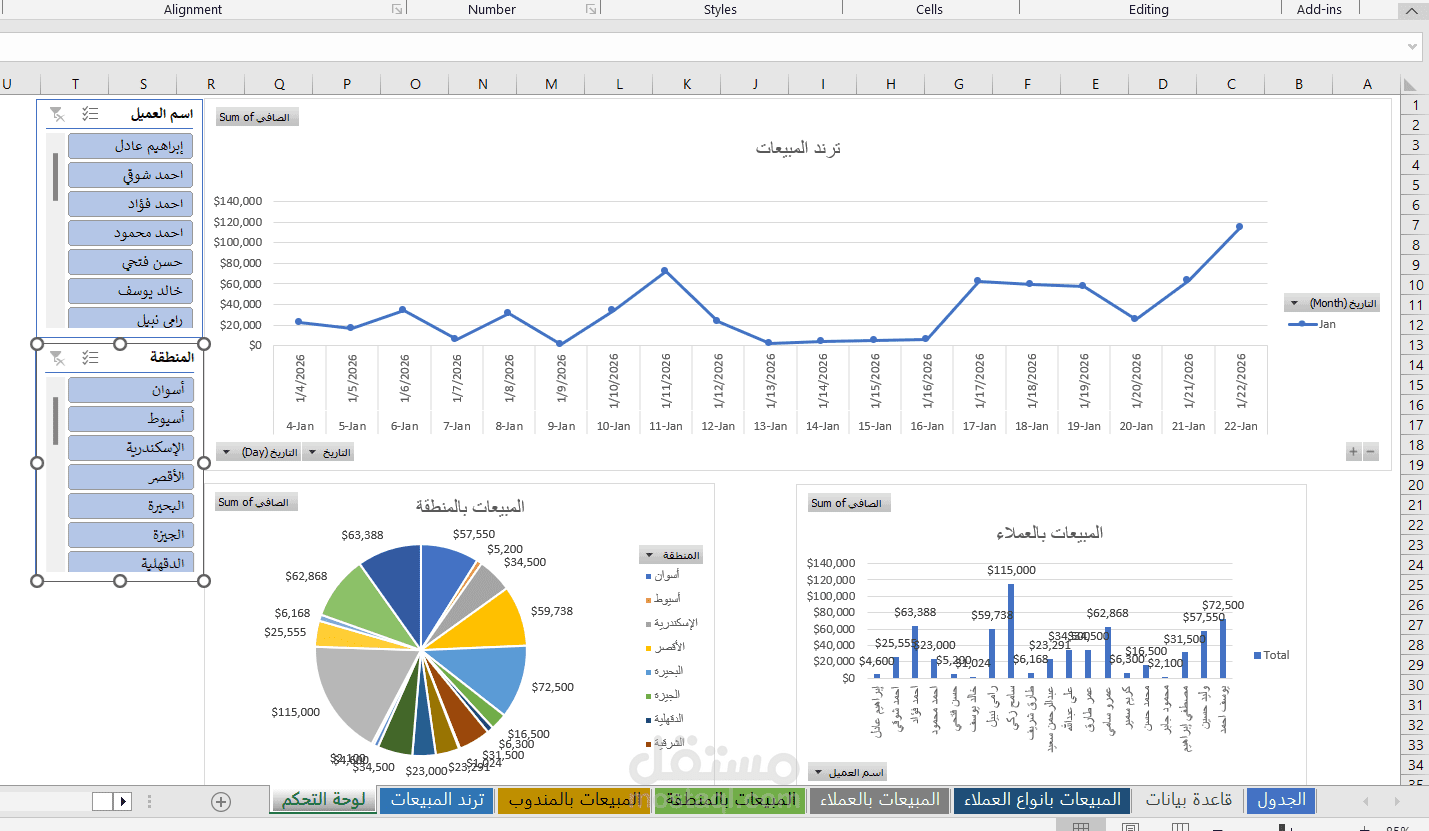
Task: Click the اسم العميل slicer scrollbar thumb
Action: point(55,177)
